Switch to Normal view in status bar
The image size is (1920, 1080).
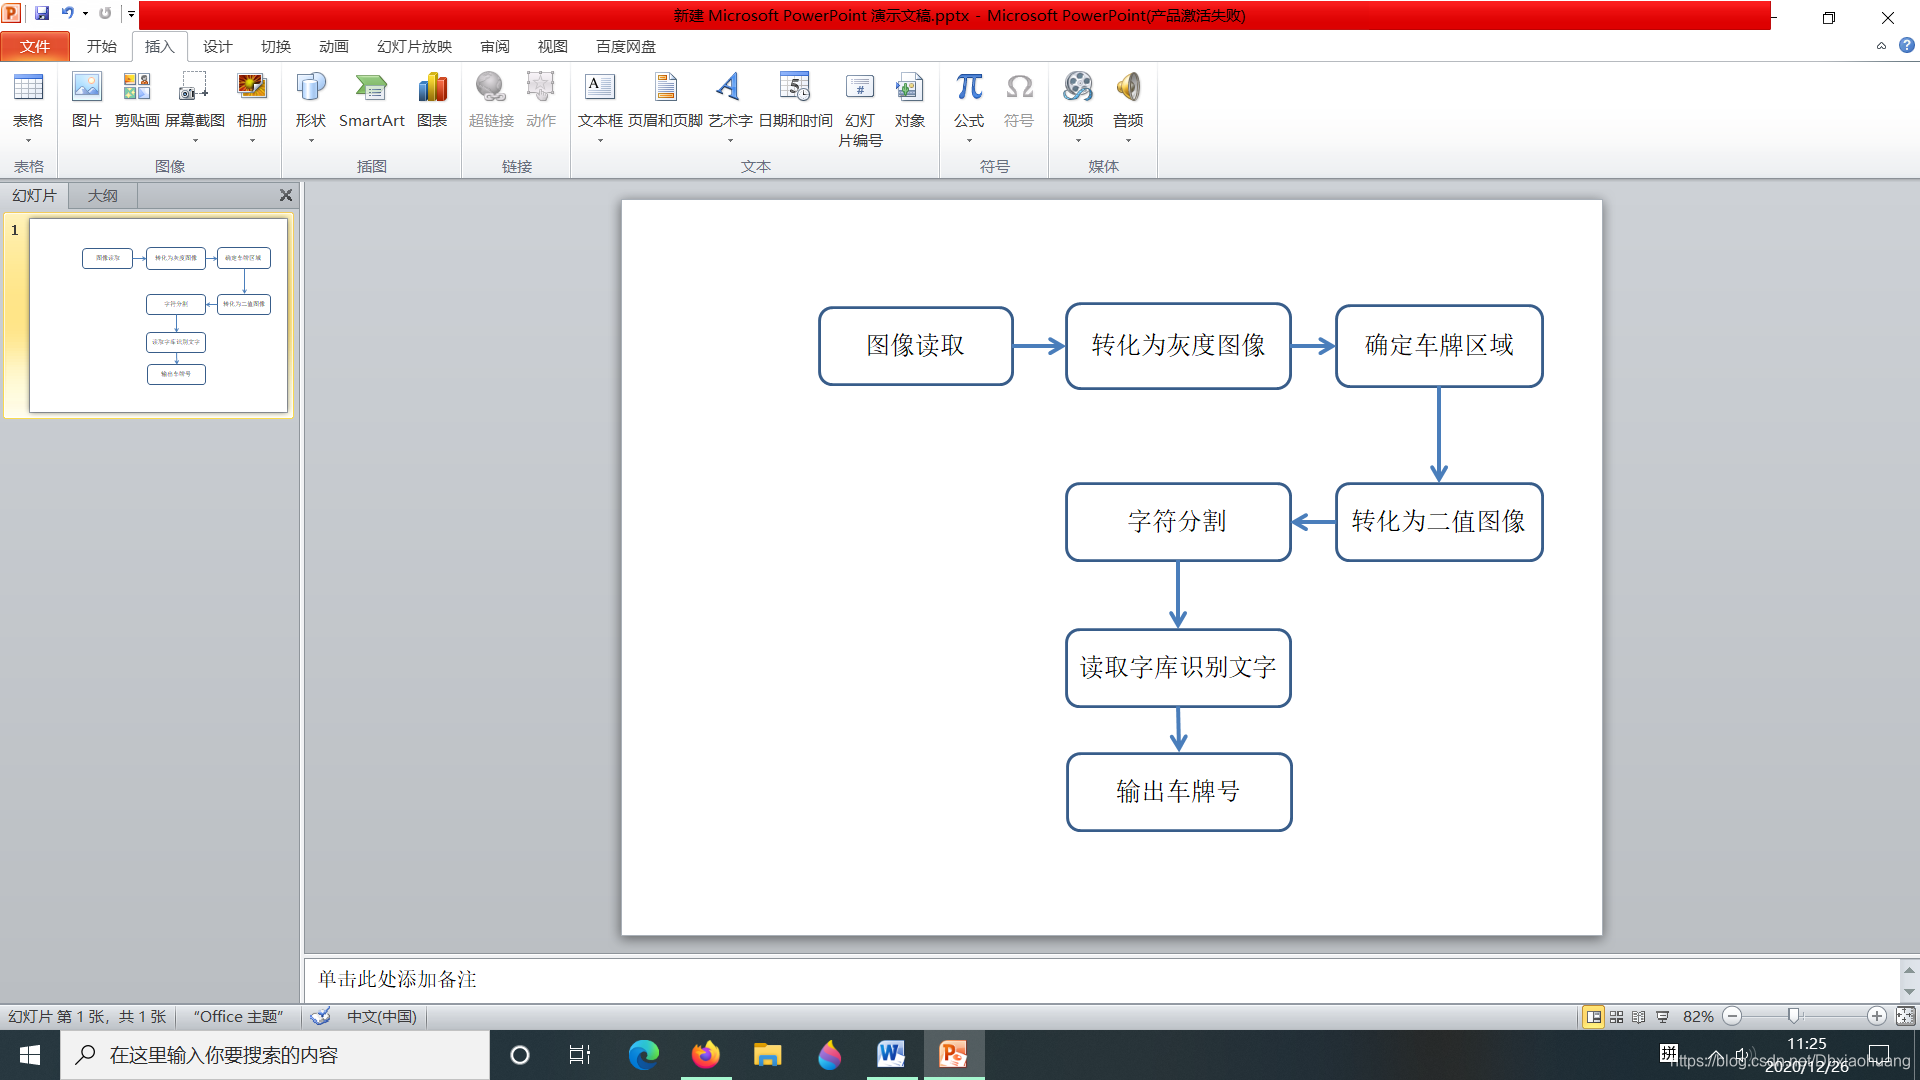[x=1593, y=1016]
